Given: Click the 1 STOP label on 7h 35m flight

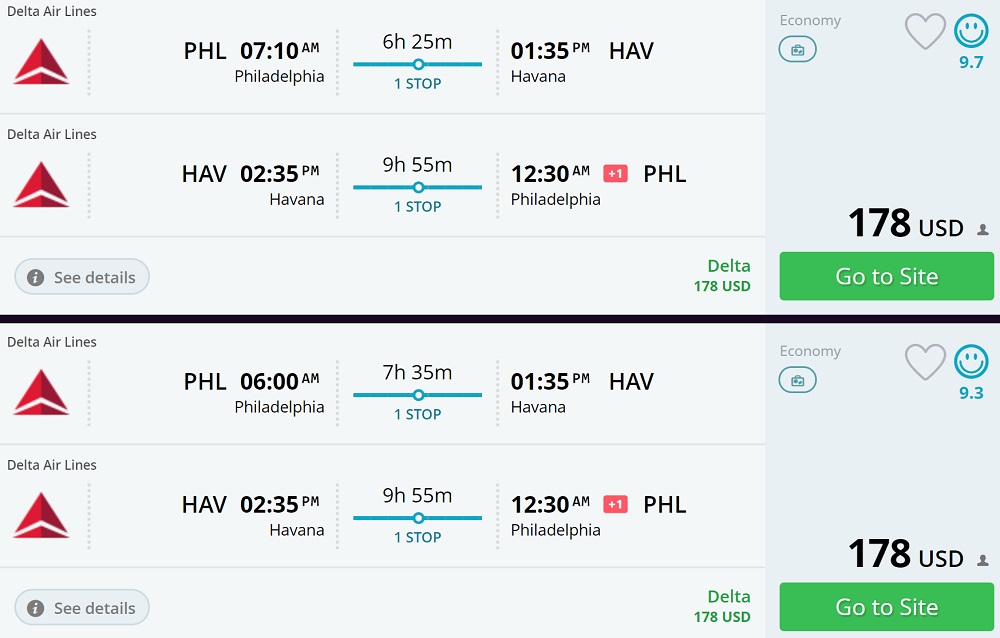Looking at the screenshot, I should [418, 414].
